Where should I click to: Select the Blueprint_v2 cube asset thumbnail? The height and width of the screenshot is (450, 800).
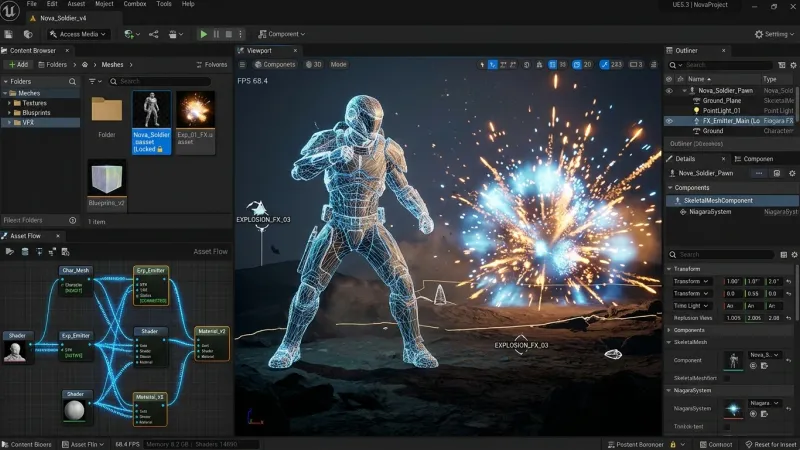(x=107, y=184)
